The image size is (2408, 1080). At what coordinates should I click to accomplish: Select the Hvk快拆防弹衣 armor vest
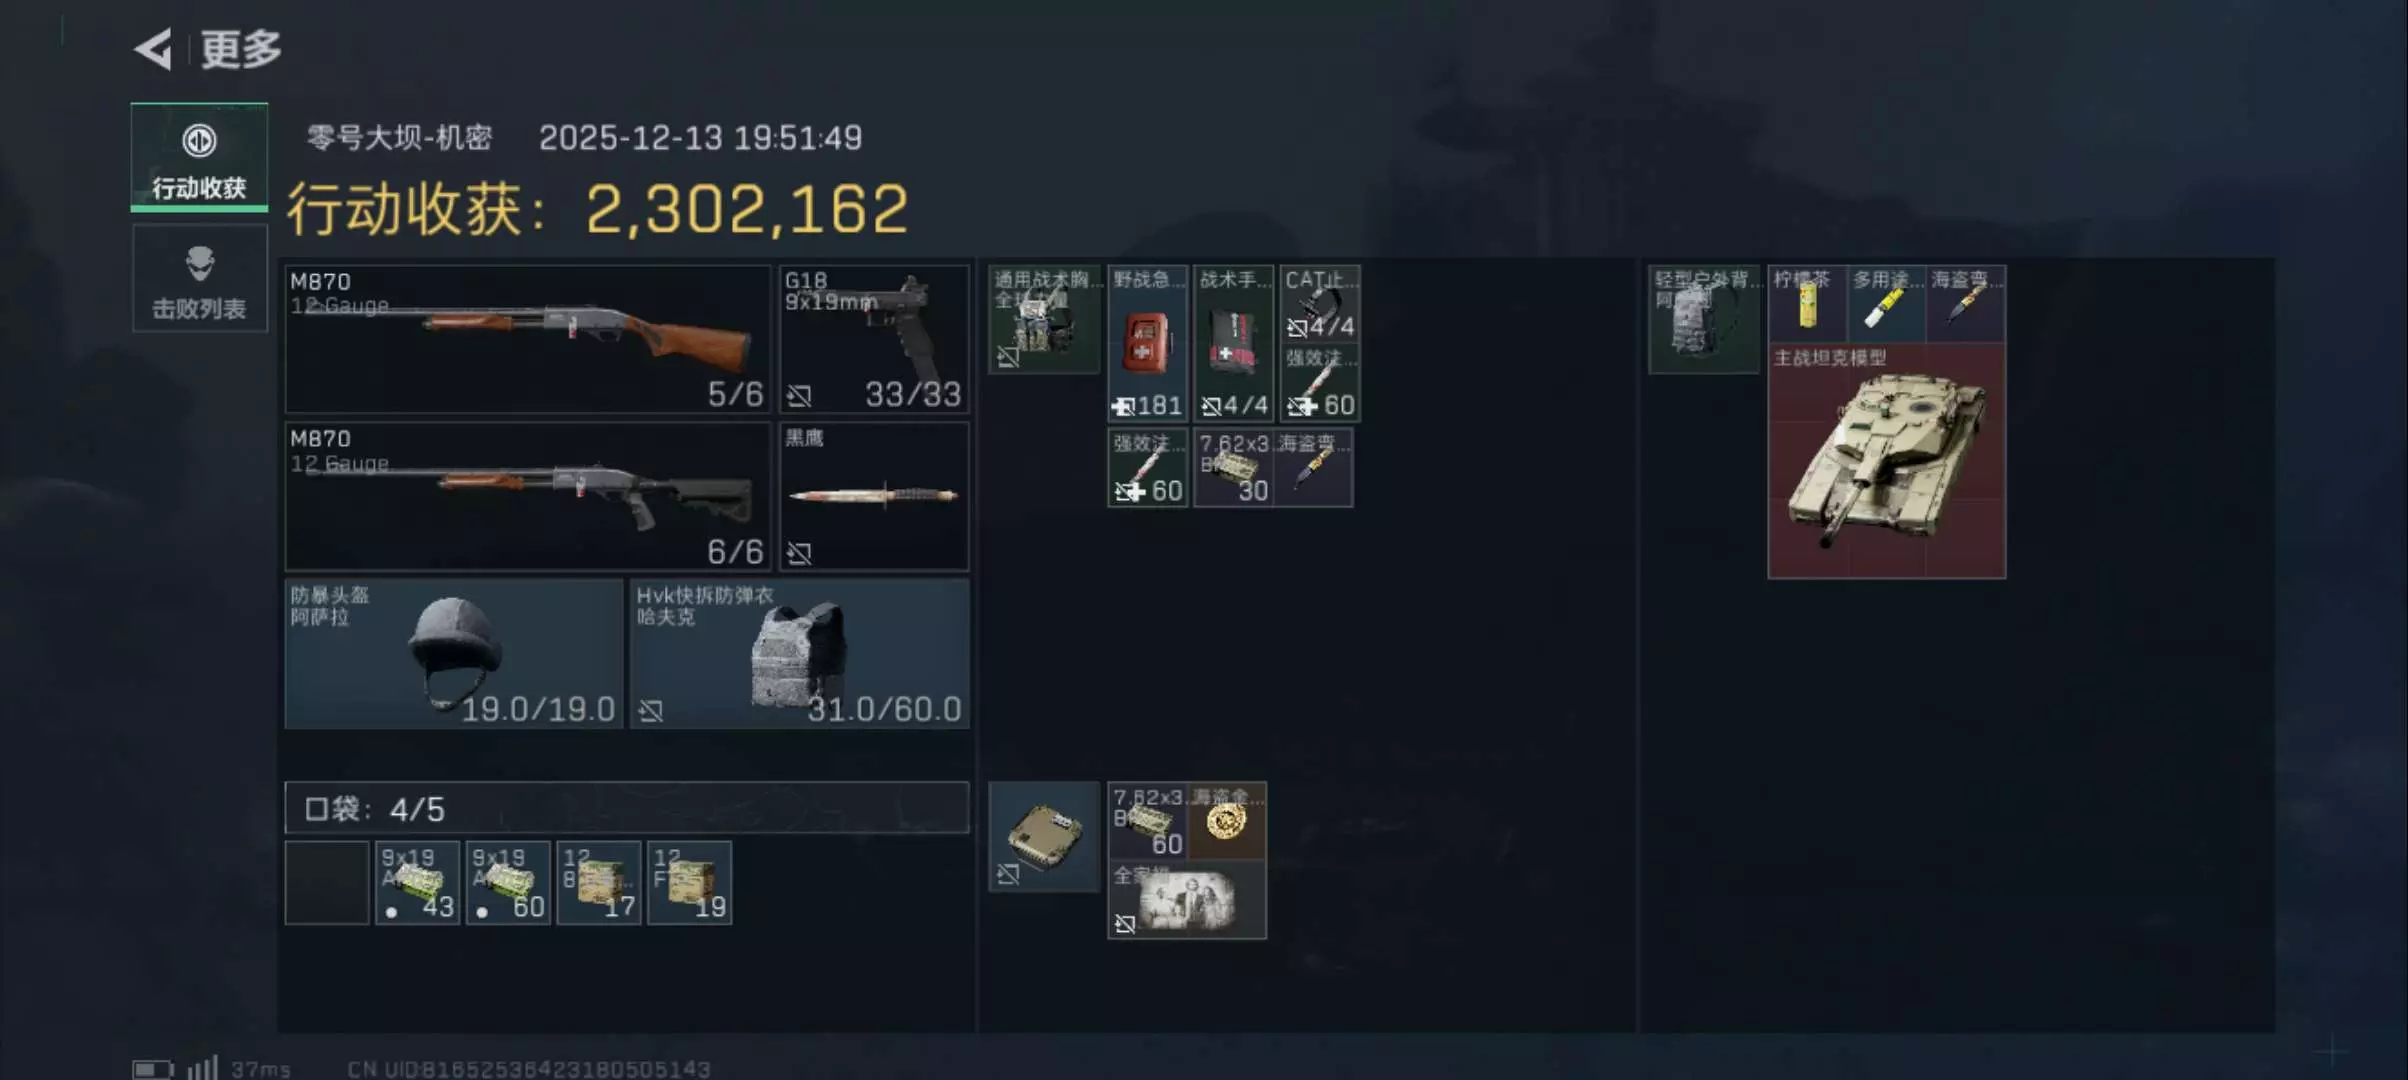tap(800, 654)
